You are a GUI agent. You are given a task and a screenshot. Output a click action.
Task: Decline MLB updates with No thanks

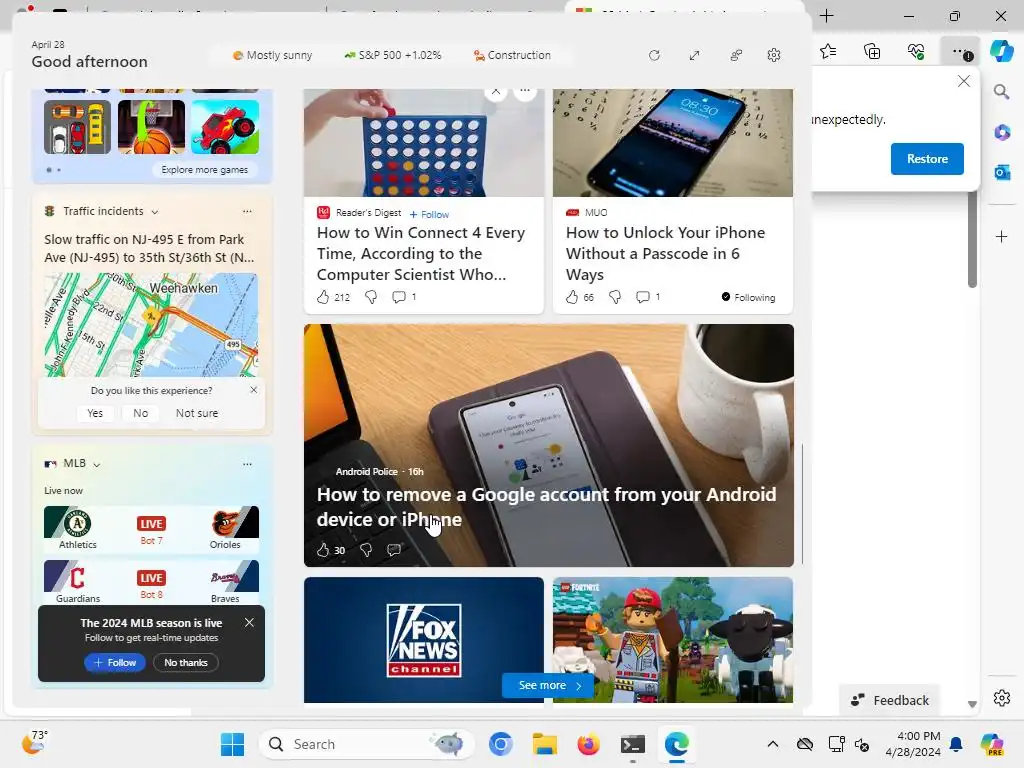coord(185,662)
